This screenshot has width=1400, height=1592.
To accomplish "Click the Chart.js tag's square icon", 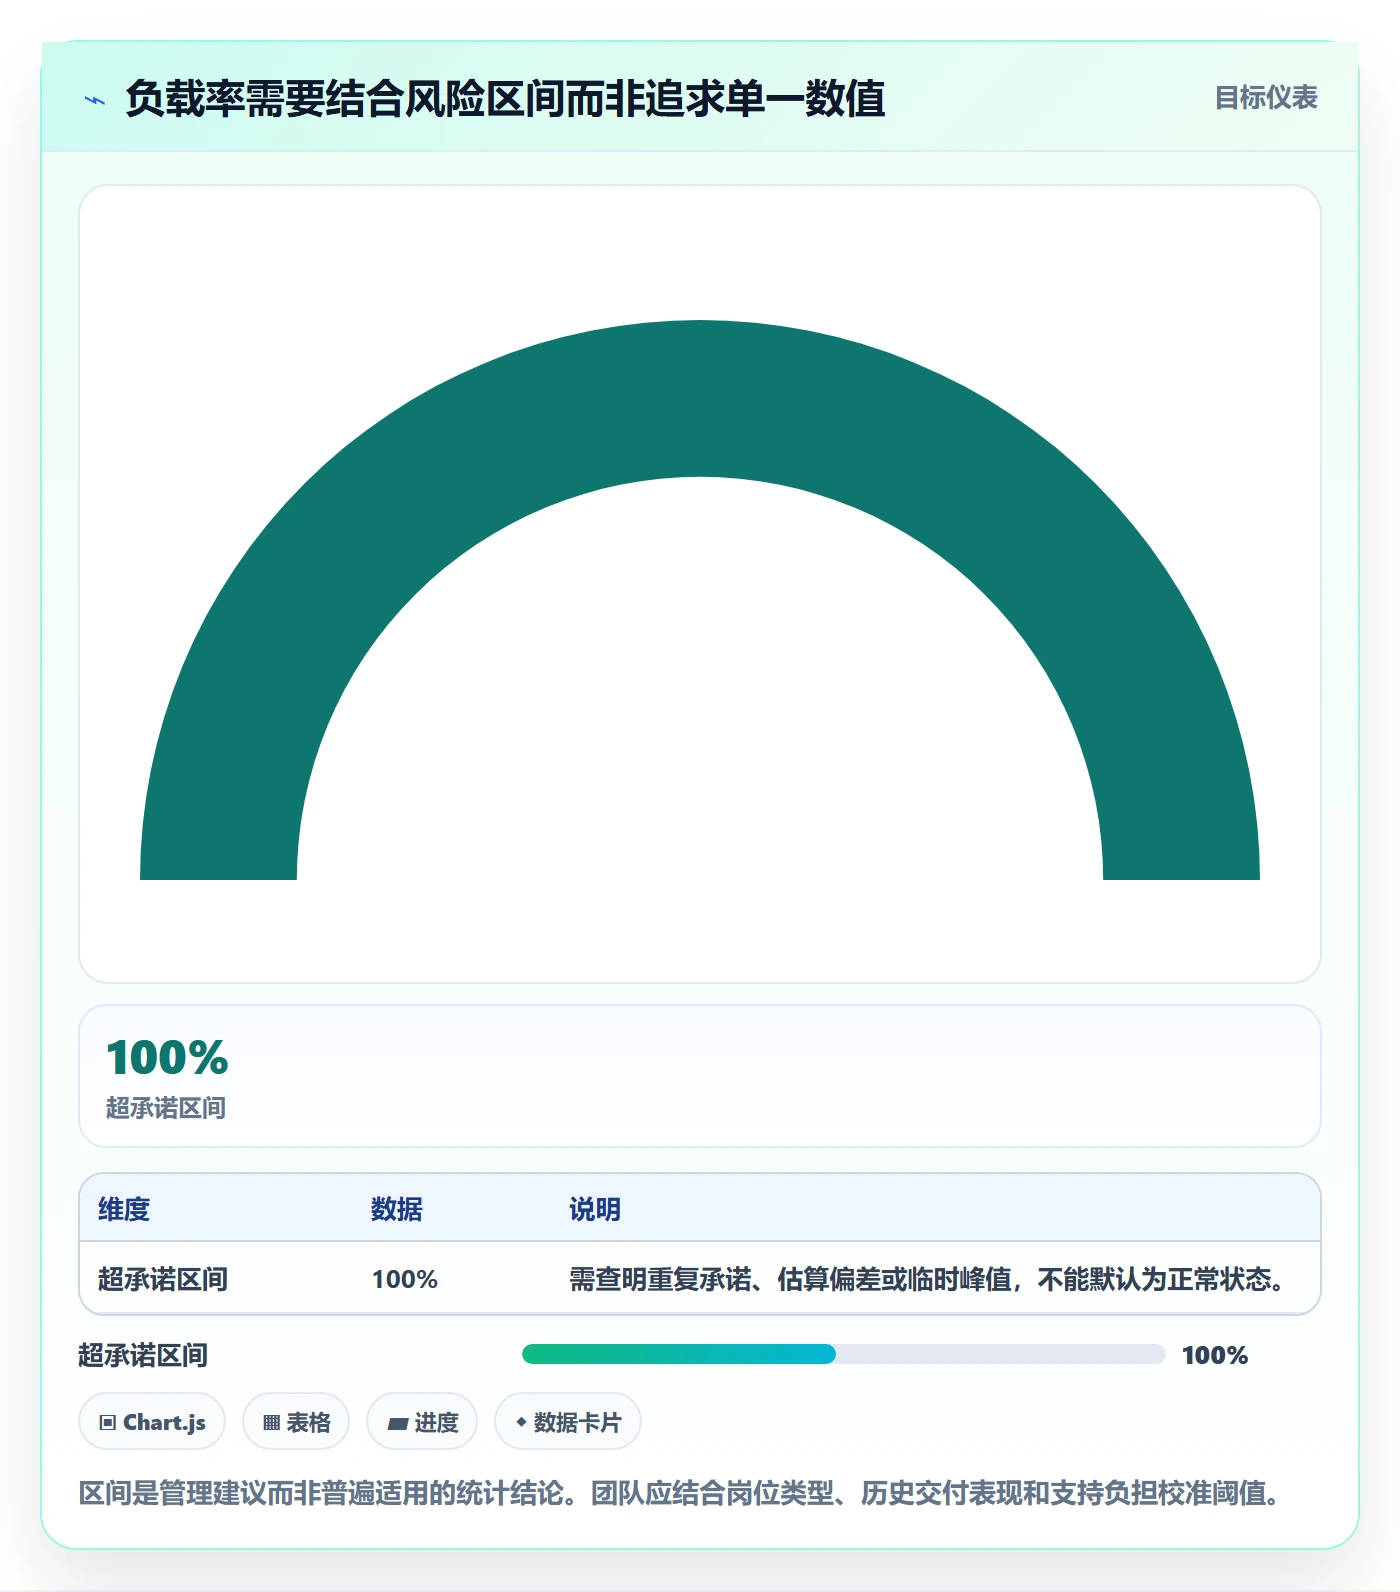I will (108, 1423).
